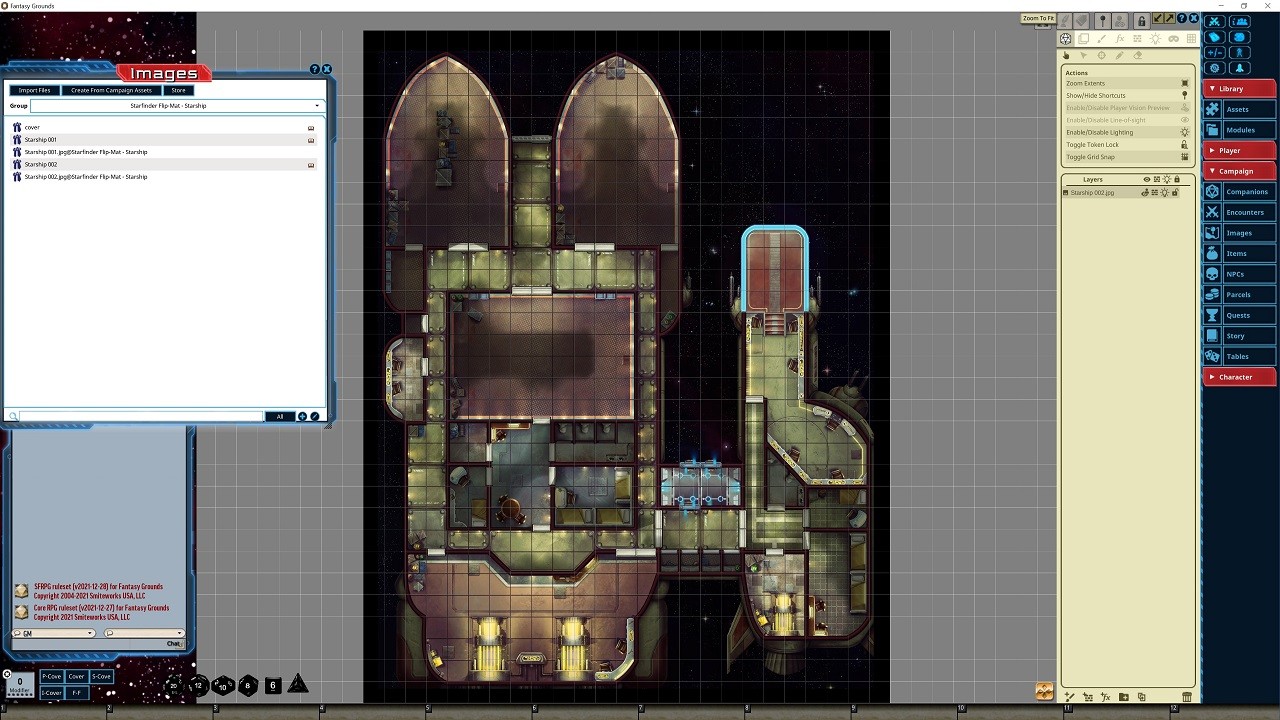
Task: Open the Quests sidebar entry
Action: pyautogui.click(x=1239, y=315)
